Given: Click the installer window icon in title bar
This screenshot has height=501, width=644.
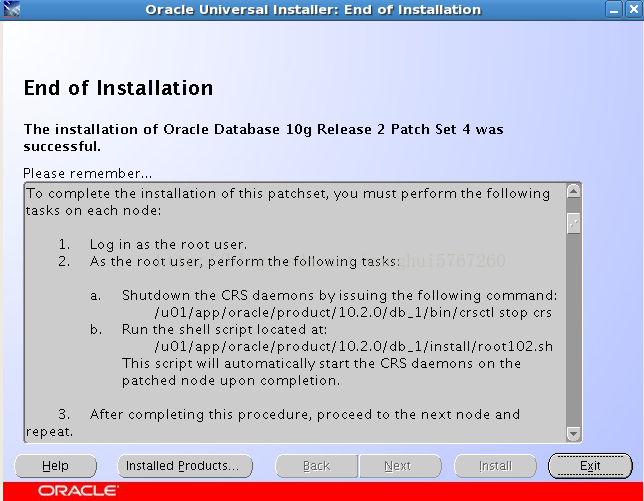Looking at the screenshot, I should pyautogui.click(x=12, y=9).
